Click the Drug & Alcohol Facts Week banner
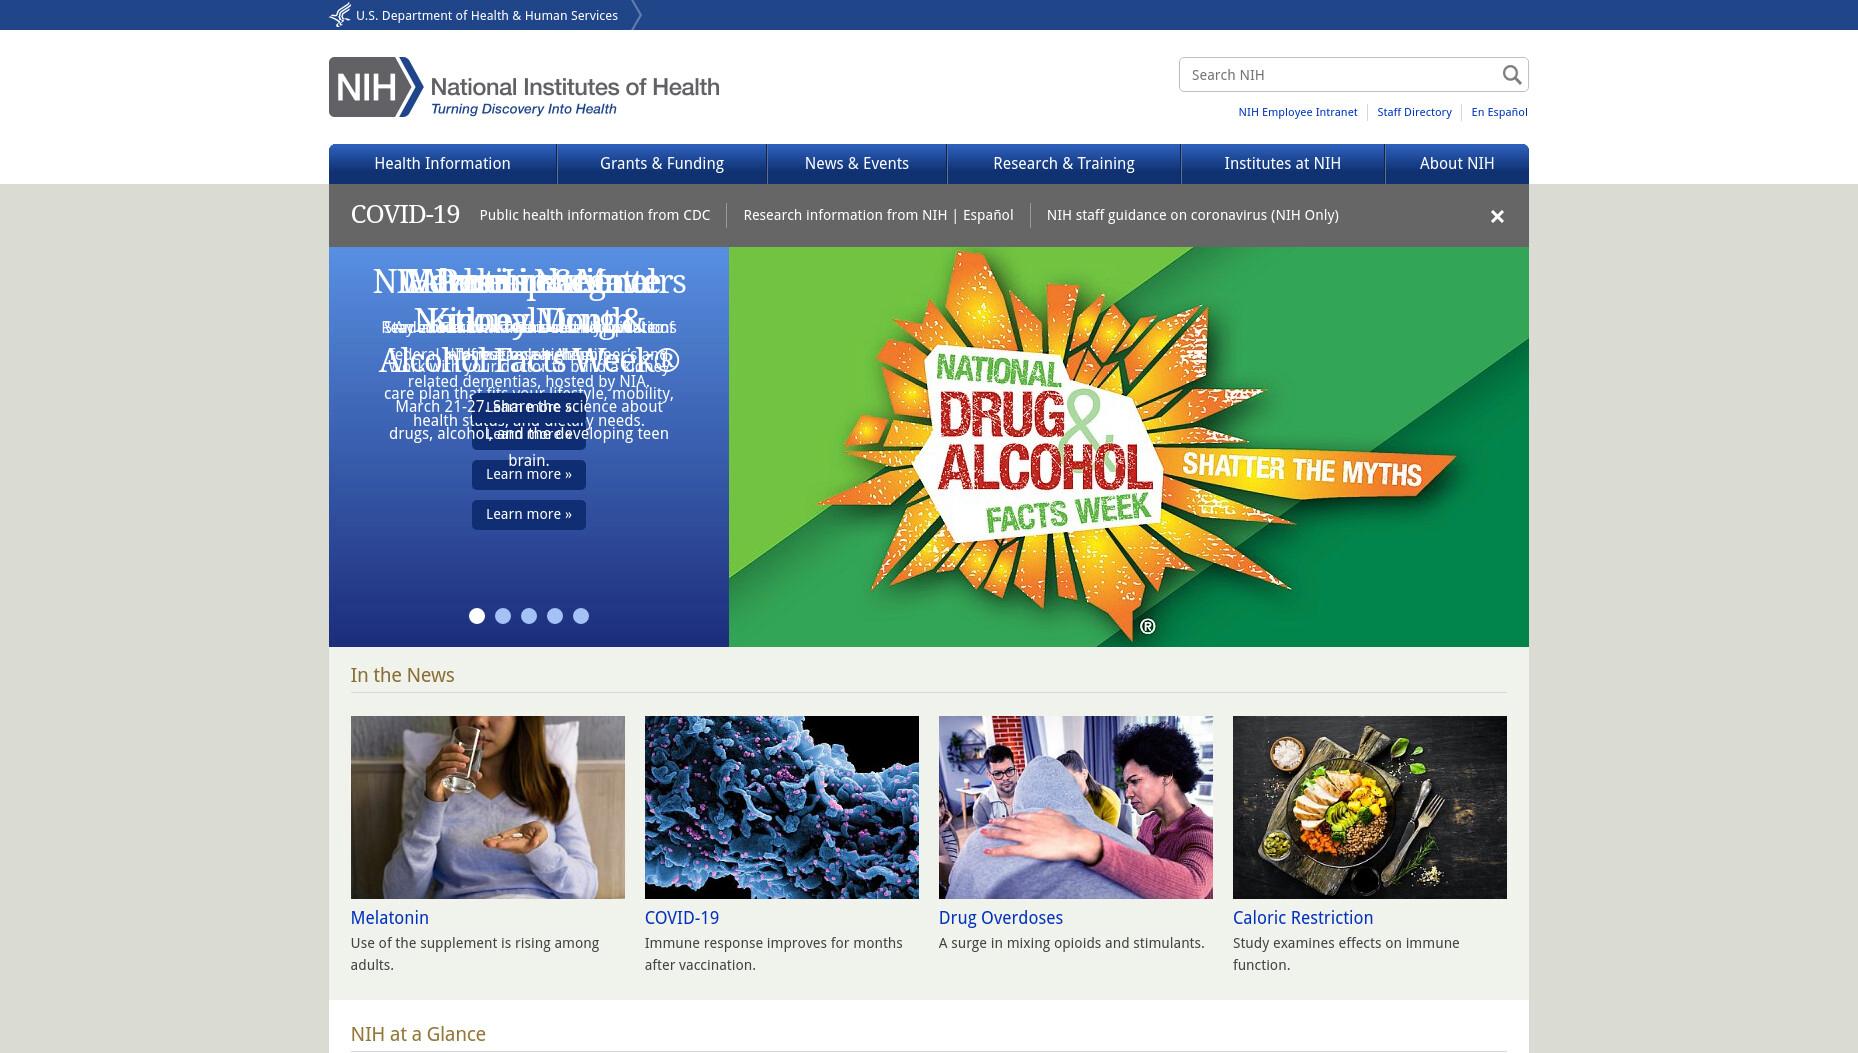Image resolution: width=1858 pixels, height=1053 pixels. tap(1129, 447)
